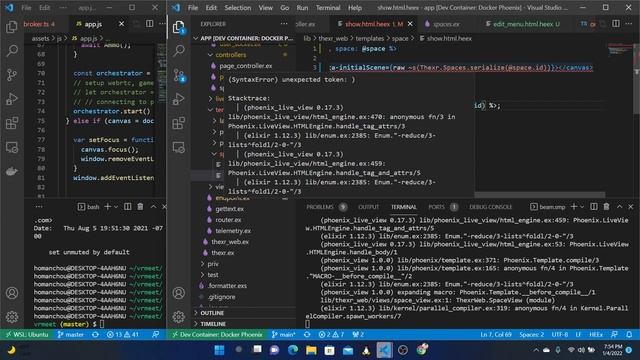Open Run and Debug in right window

pos(179,99)
